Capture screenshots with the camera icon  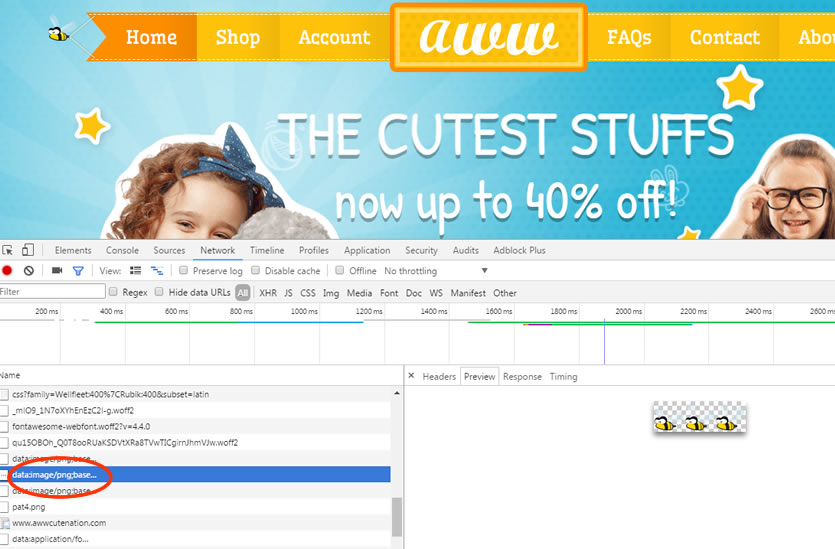point(57,271)
